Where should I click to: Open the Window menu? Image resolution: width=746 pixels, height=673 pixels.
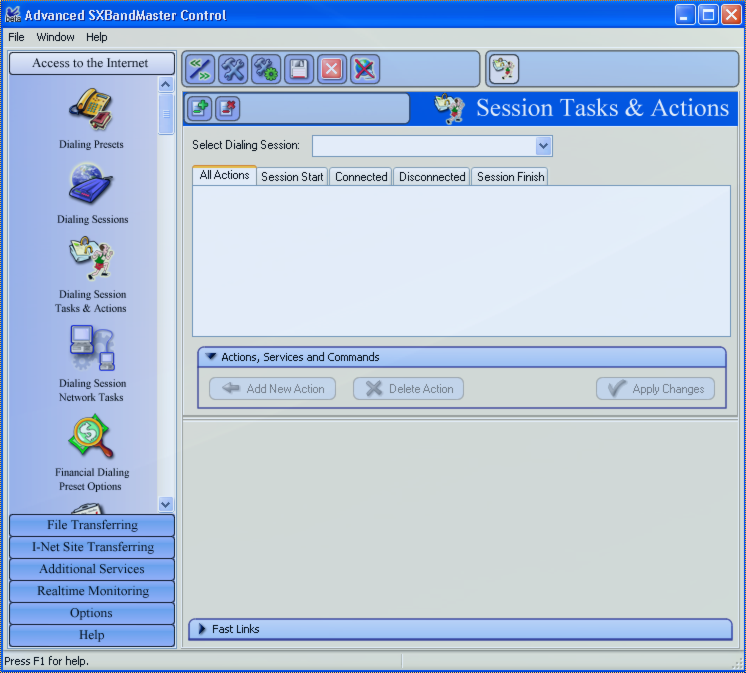click(x=55, y=37)
